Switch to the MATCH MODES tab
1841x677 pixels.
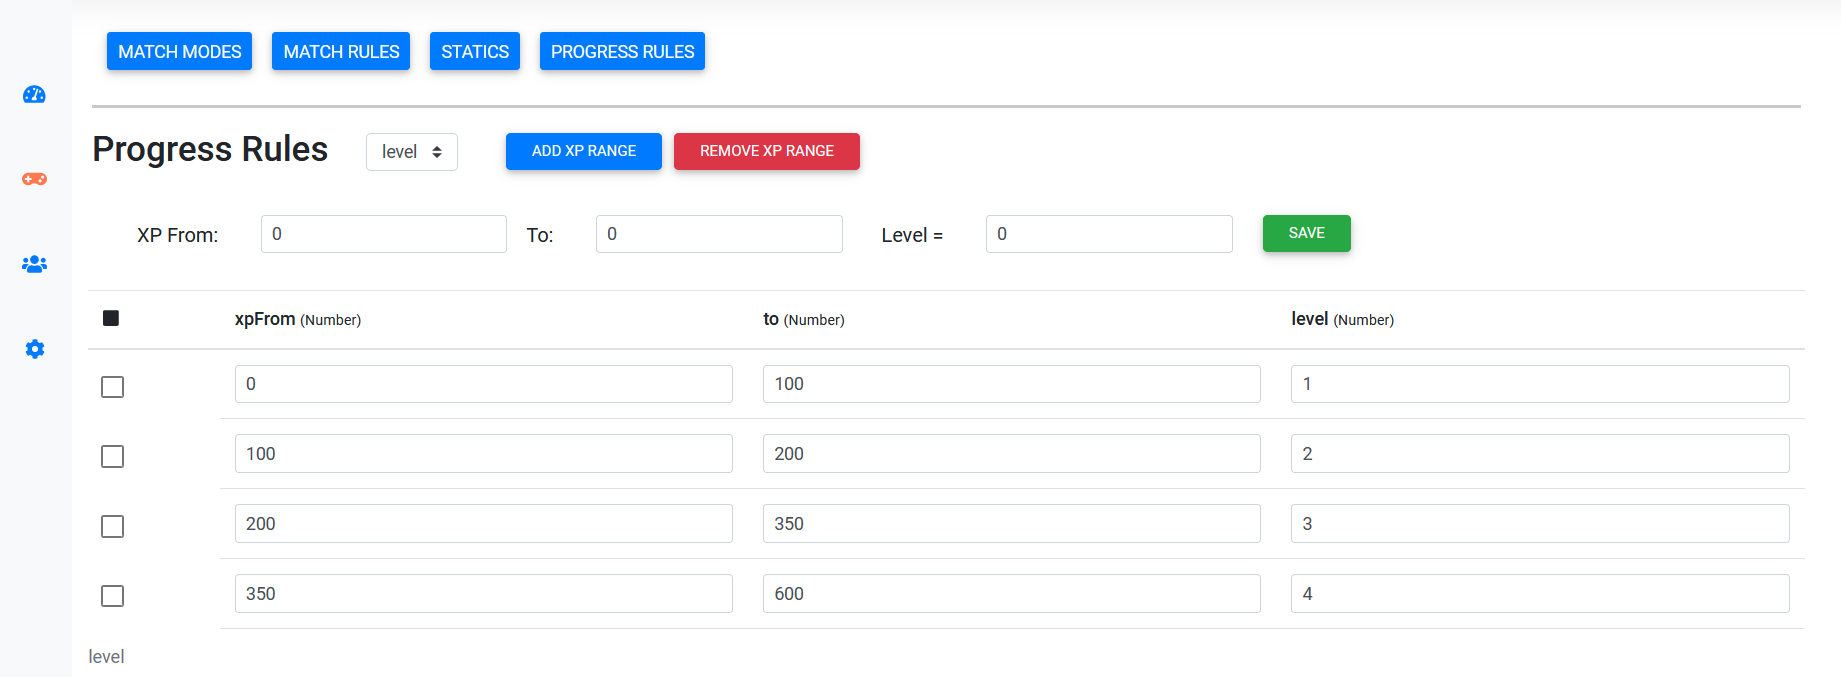click(x=180, y=51)
